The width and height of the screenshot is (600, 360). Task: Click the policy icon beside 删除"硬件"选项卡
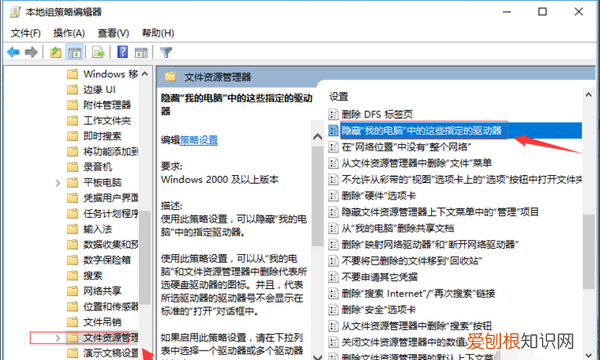333,196
